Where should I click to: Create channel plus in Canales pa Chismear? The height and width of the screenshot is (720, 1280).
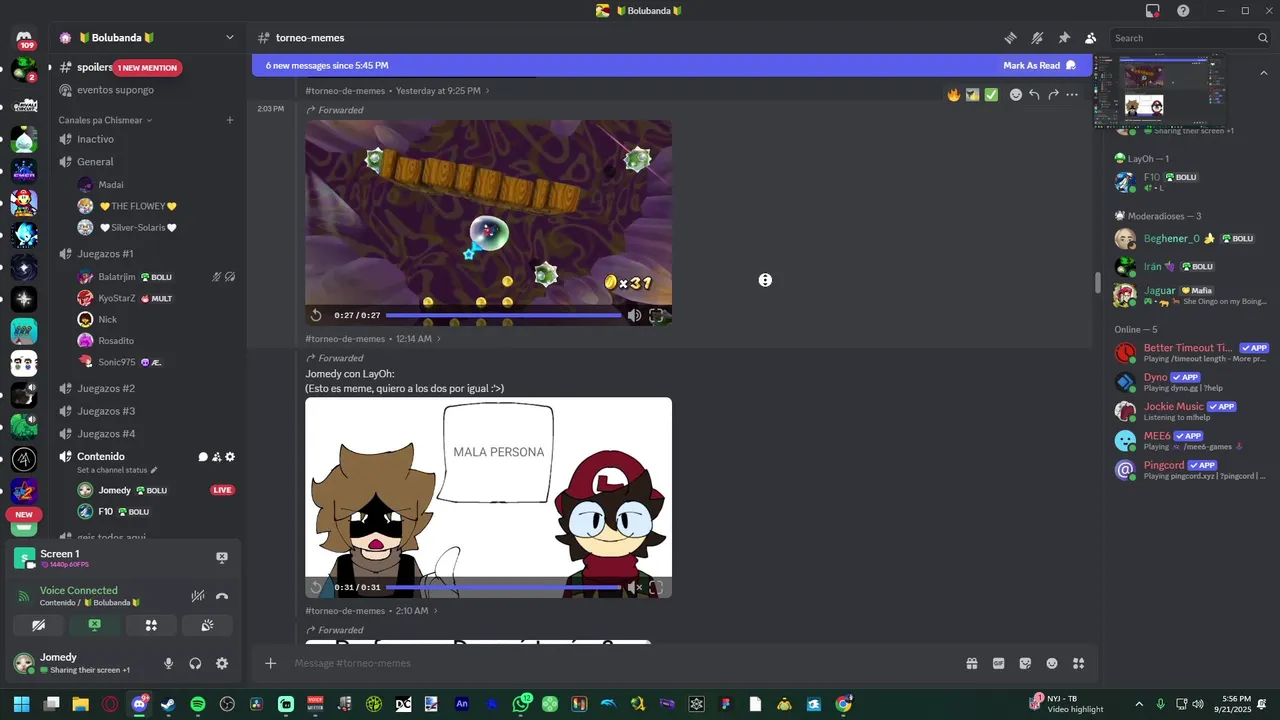click(230, 120)
